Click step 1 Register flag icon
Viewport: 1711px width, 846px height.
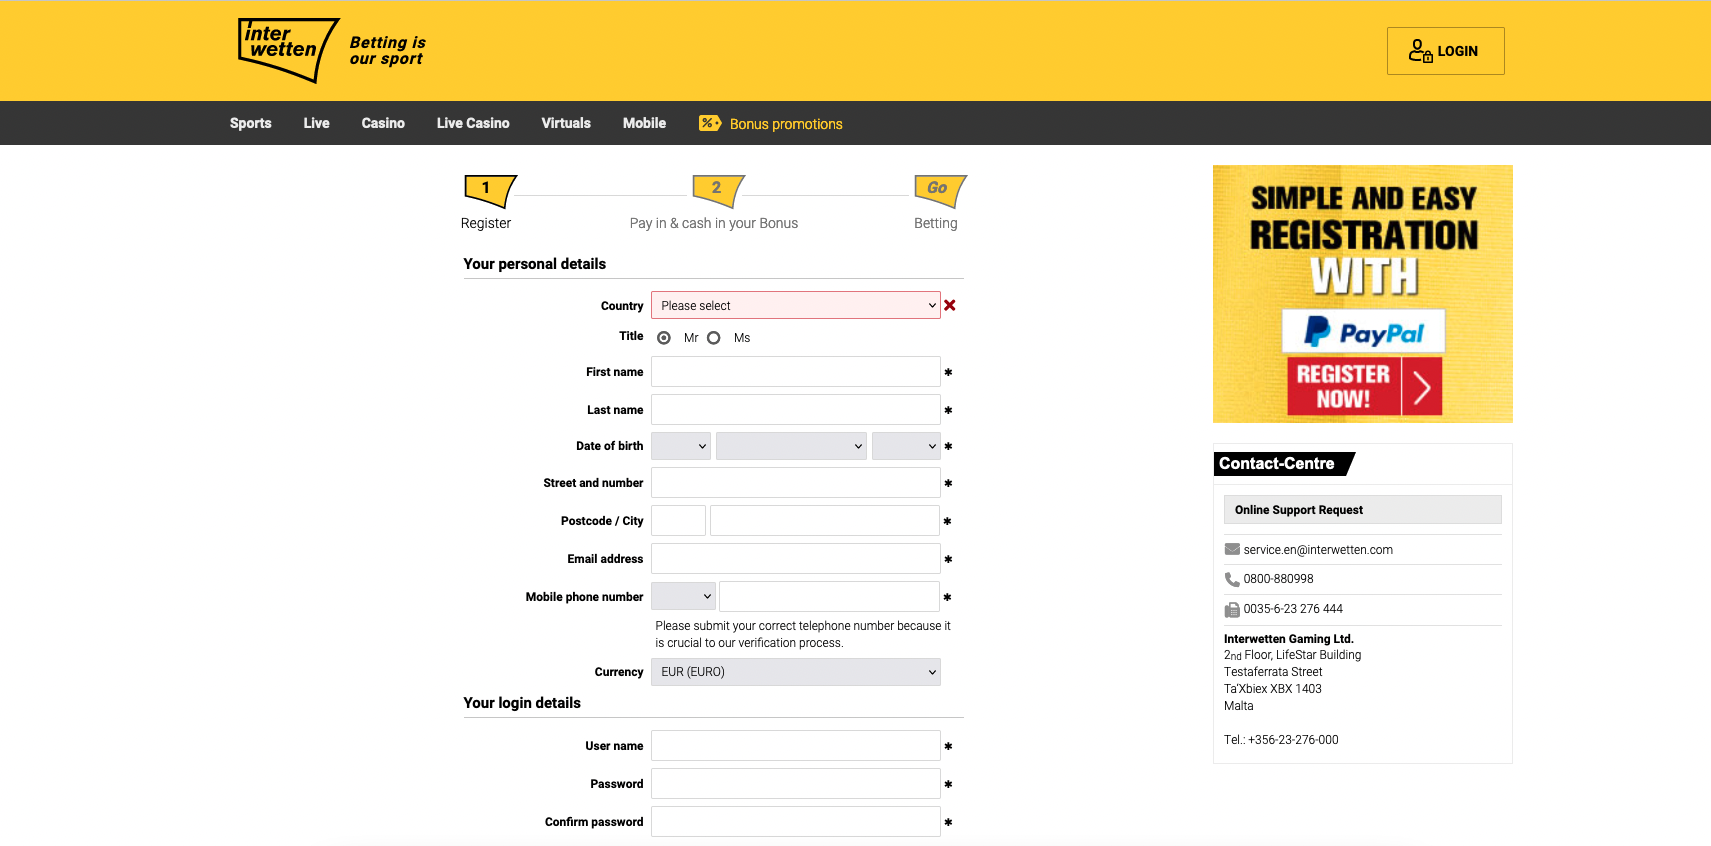click(x=490, y=190)
